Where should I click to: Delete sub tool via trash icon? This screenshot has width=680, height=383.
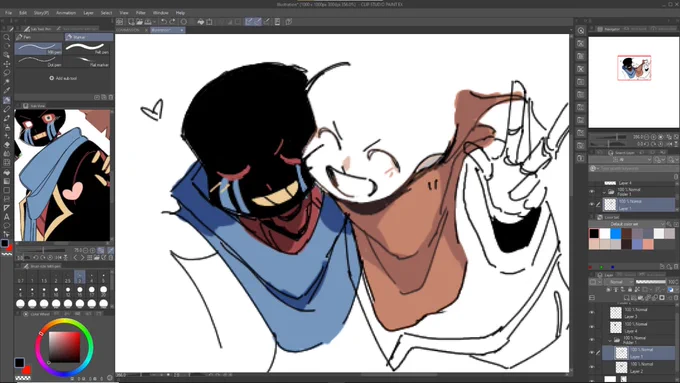tap(111, 97)
